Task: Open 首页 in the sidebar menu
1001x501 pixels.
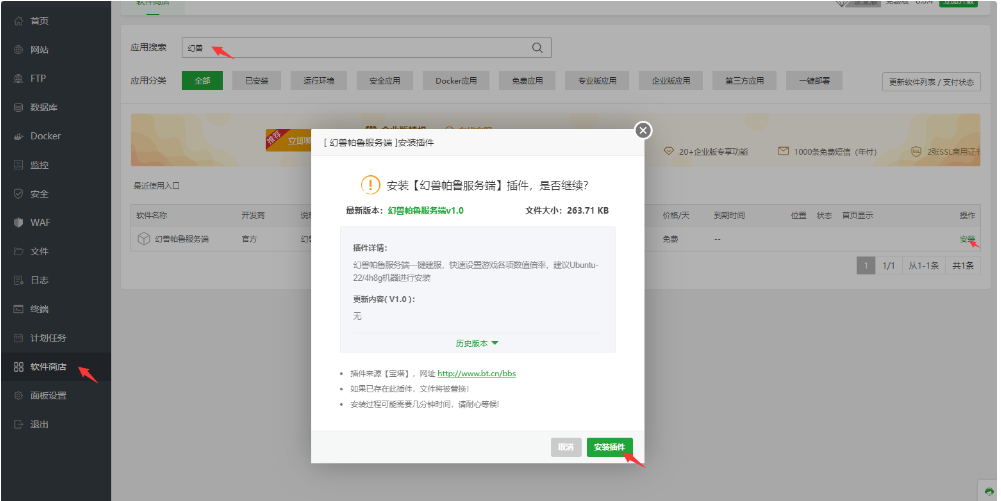Action: (x=40, y=21)
